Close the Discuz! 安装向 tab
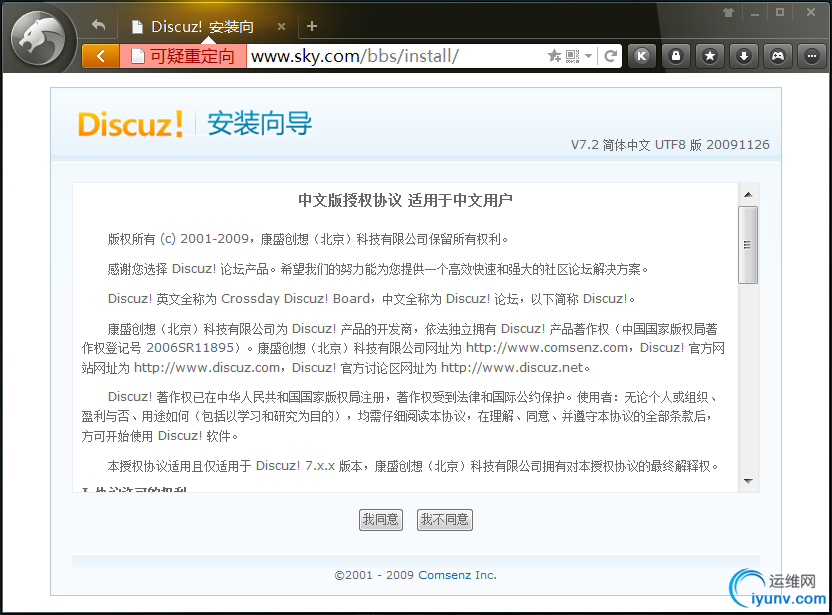Image resolution: width=832 pixels, height=615 pixels. click(281, 26)
